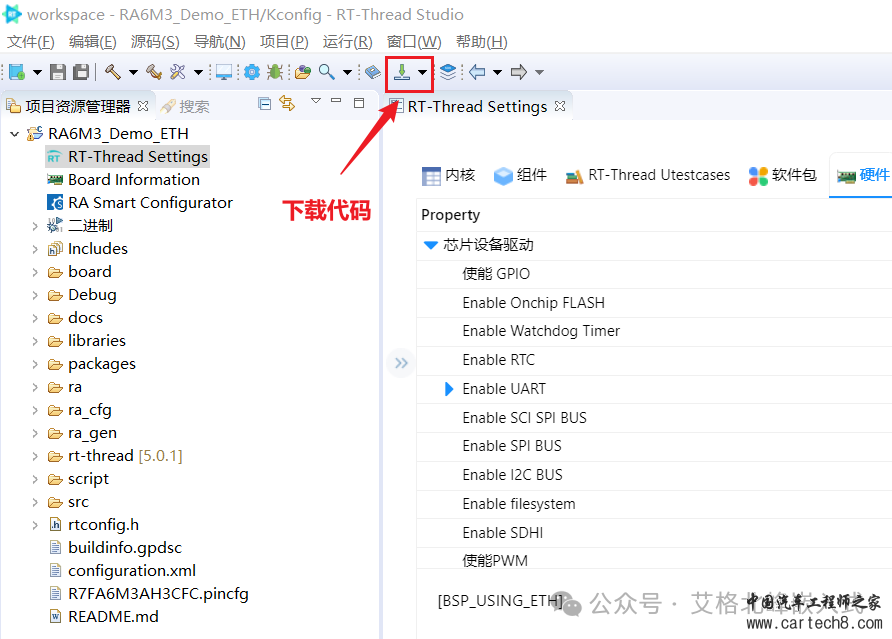This screenshot has height=639, width=892.
Task: Click the magnifier search icon in toolbar
Action: [x=327, y=72]
